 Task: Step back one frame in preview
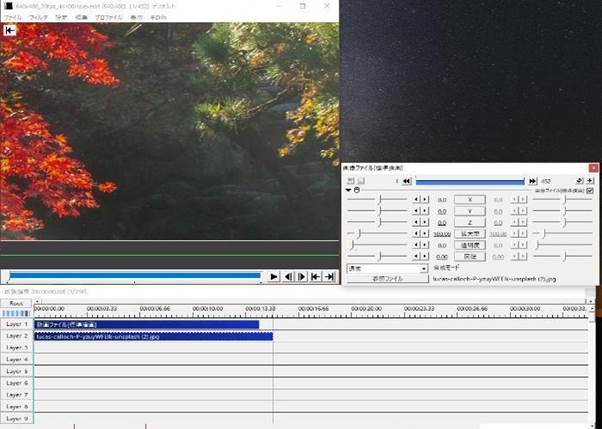pyautogui.click(x=288, y=276)
